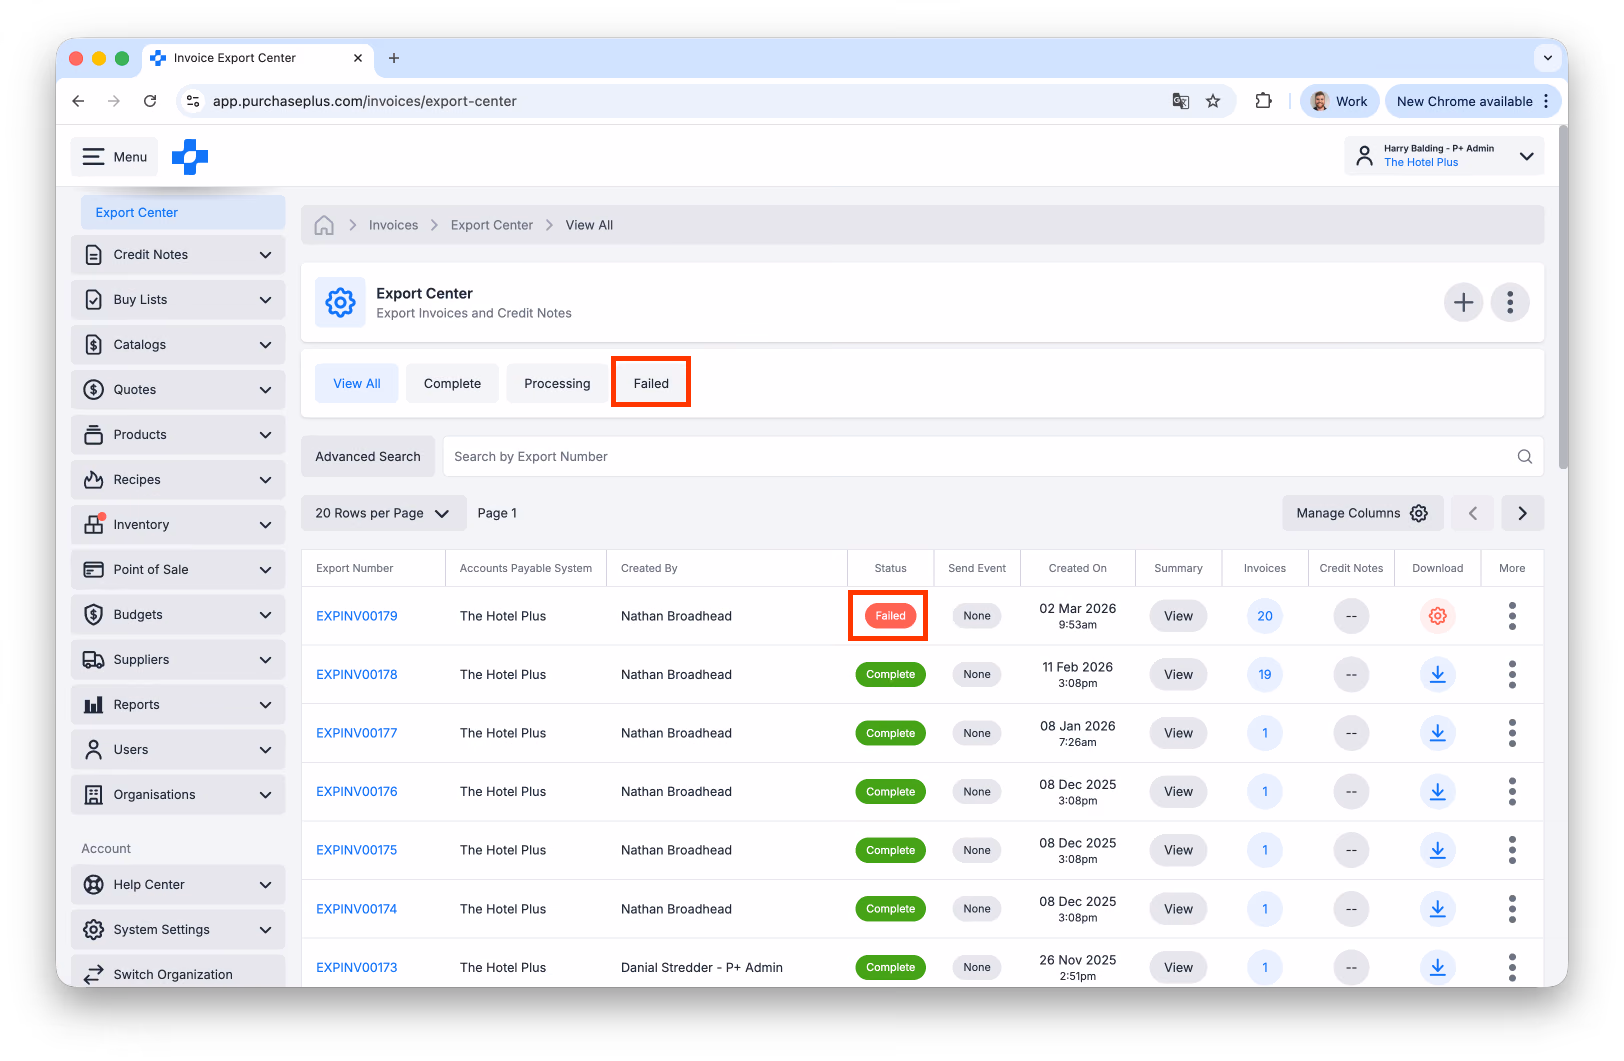This screenshot has width=1624, height=1061.
Task: Go to previous page arrow
Action: (1473, 513)
